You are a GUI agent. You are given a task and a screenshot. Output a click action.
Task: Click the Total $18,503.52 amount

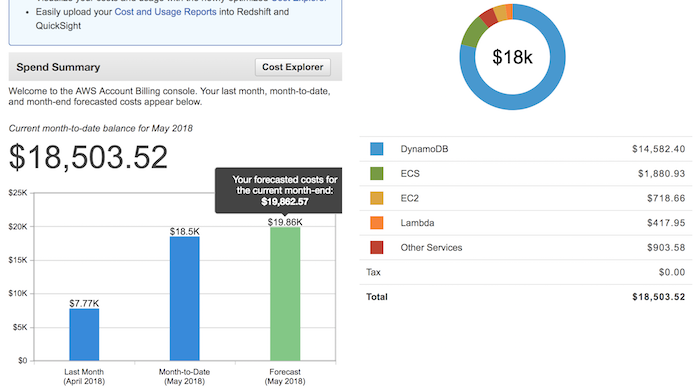tap(658, 297)
